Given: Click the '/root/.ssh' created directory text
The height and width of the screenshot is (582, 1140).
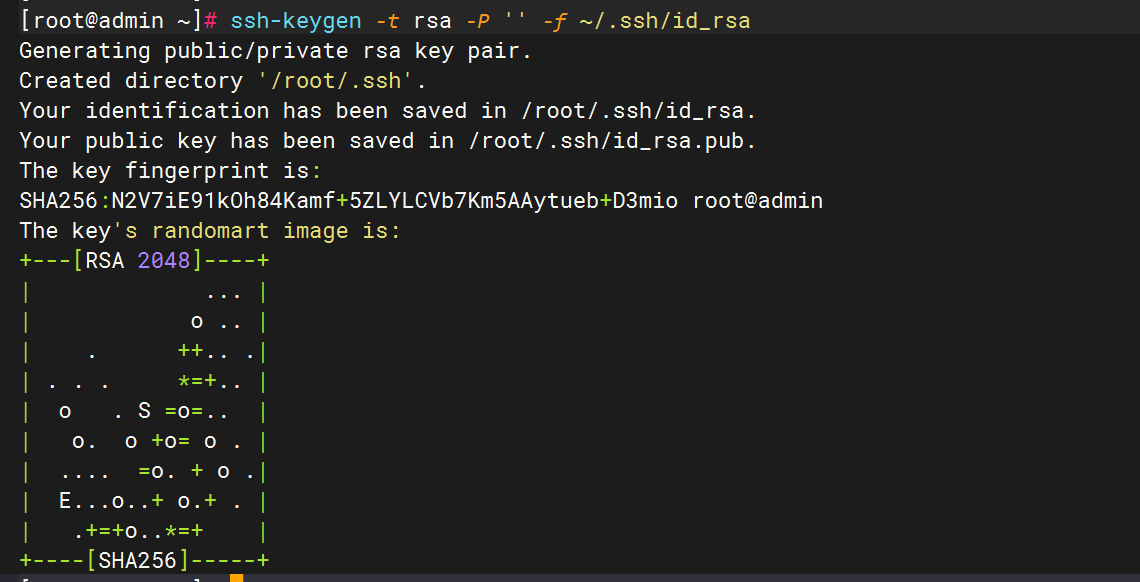Looking at the screenshot, I should (x=336, y=81).
